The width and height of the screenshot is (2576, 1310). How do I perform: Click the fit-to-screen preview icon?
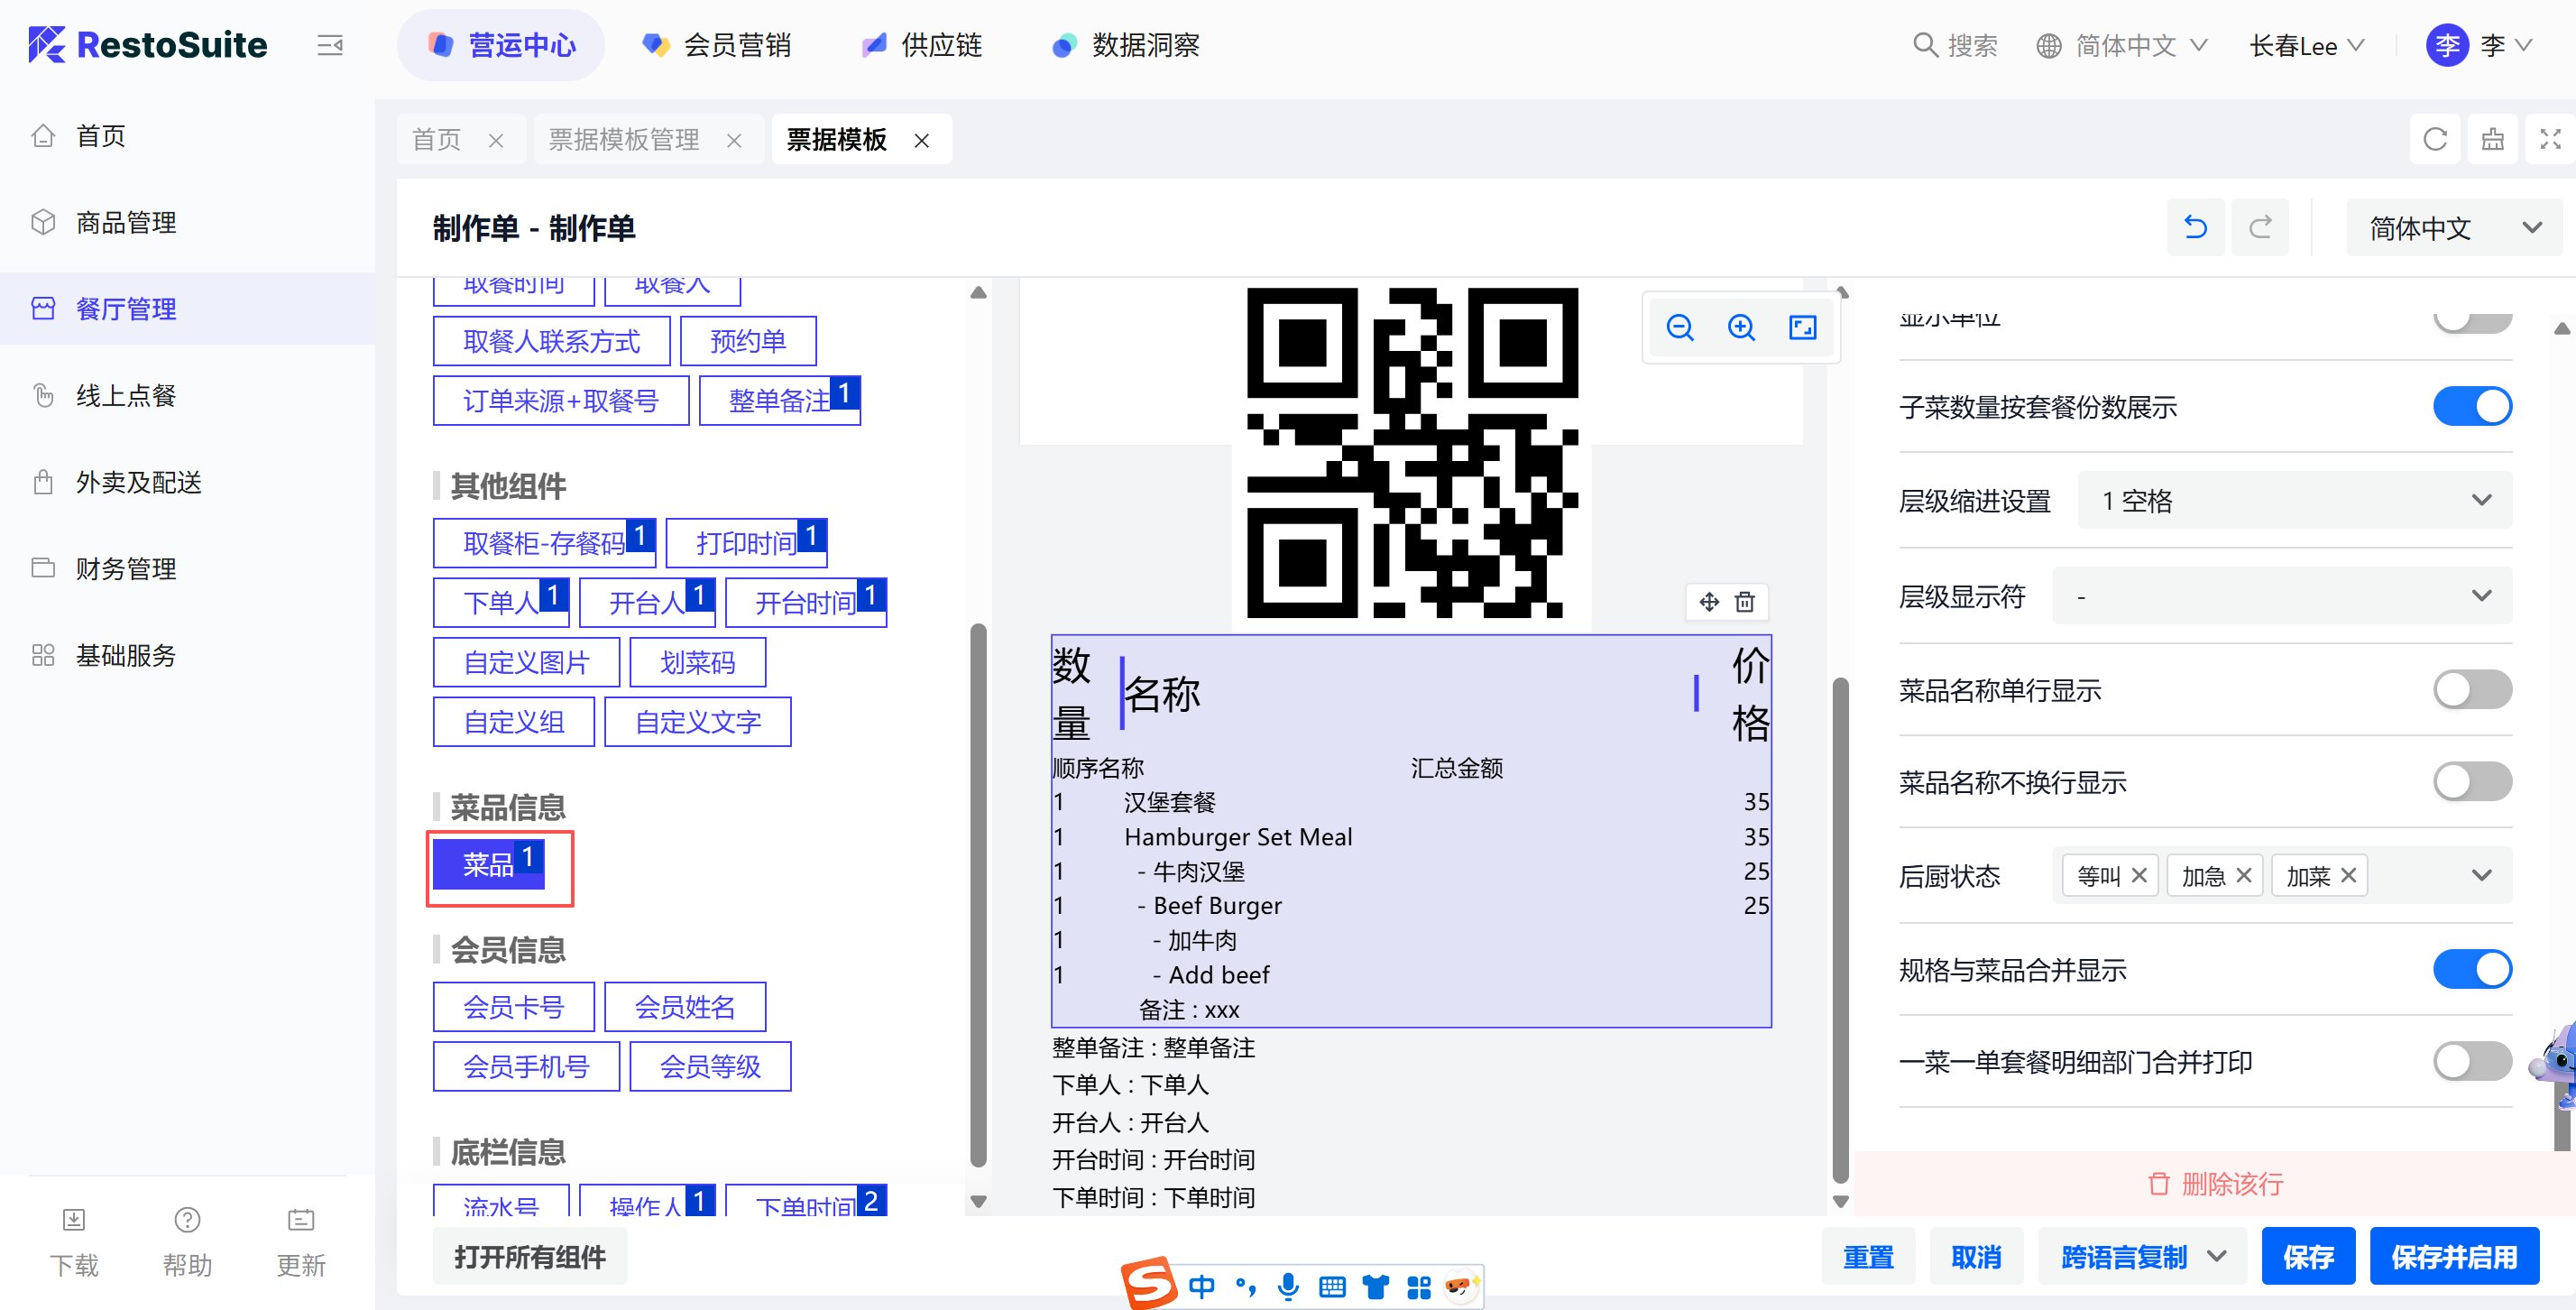pos(1802,328)
